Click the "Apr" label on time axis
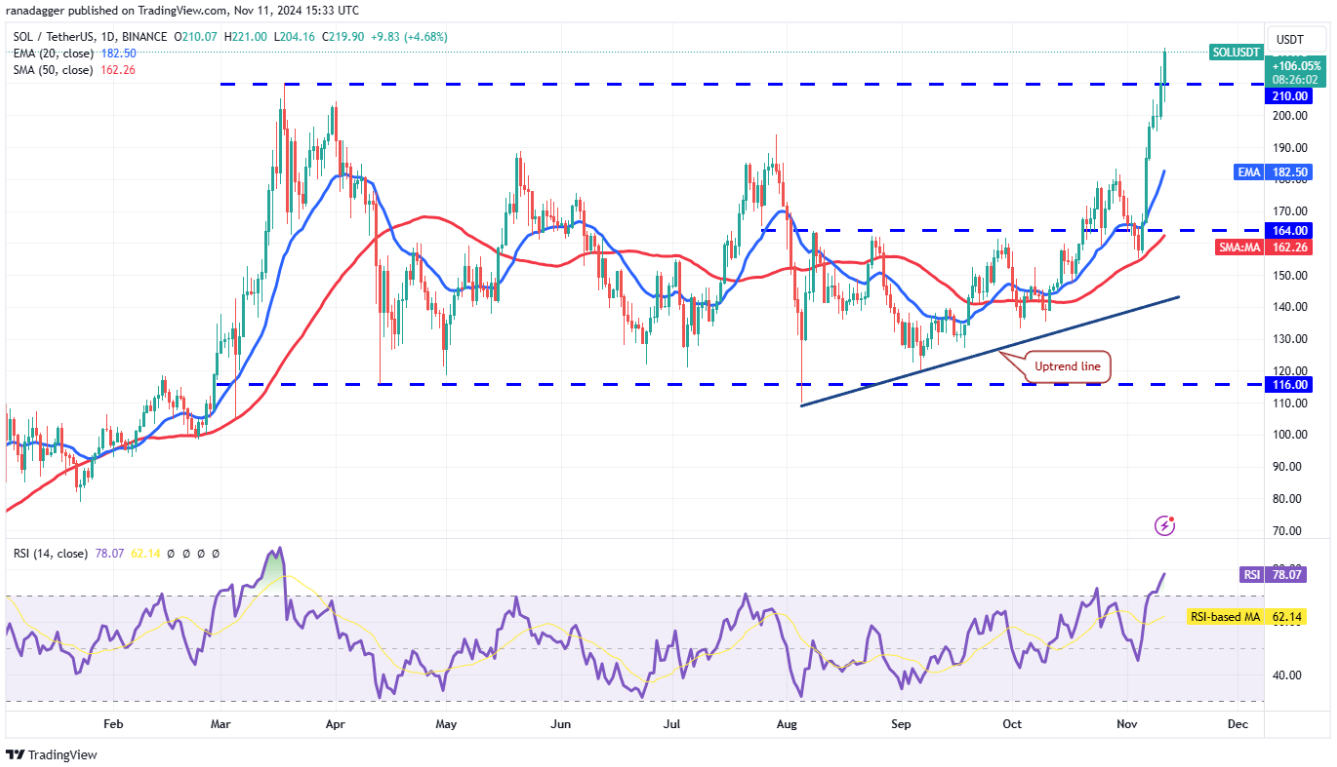Screen dimensions: 1337x767 click(x=335, y=723)
